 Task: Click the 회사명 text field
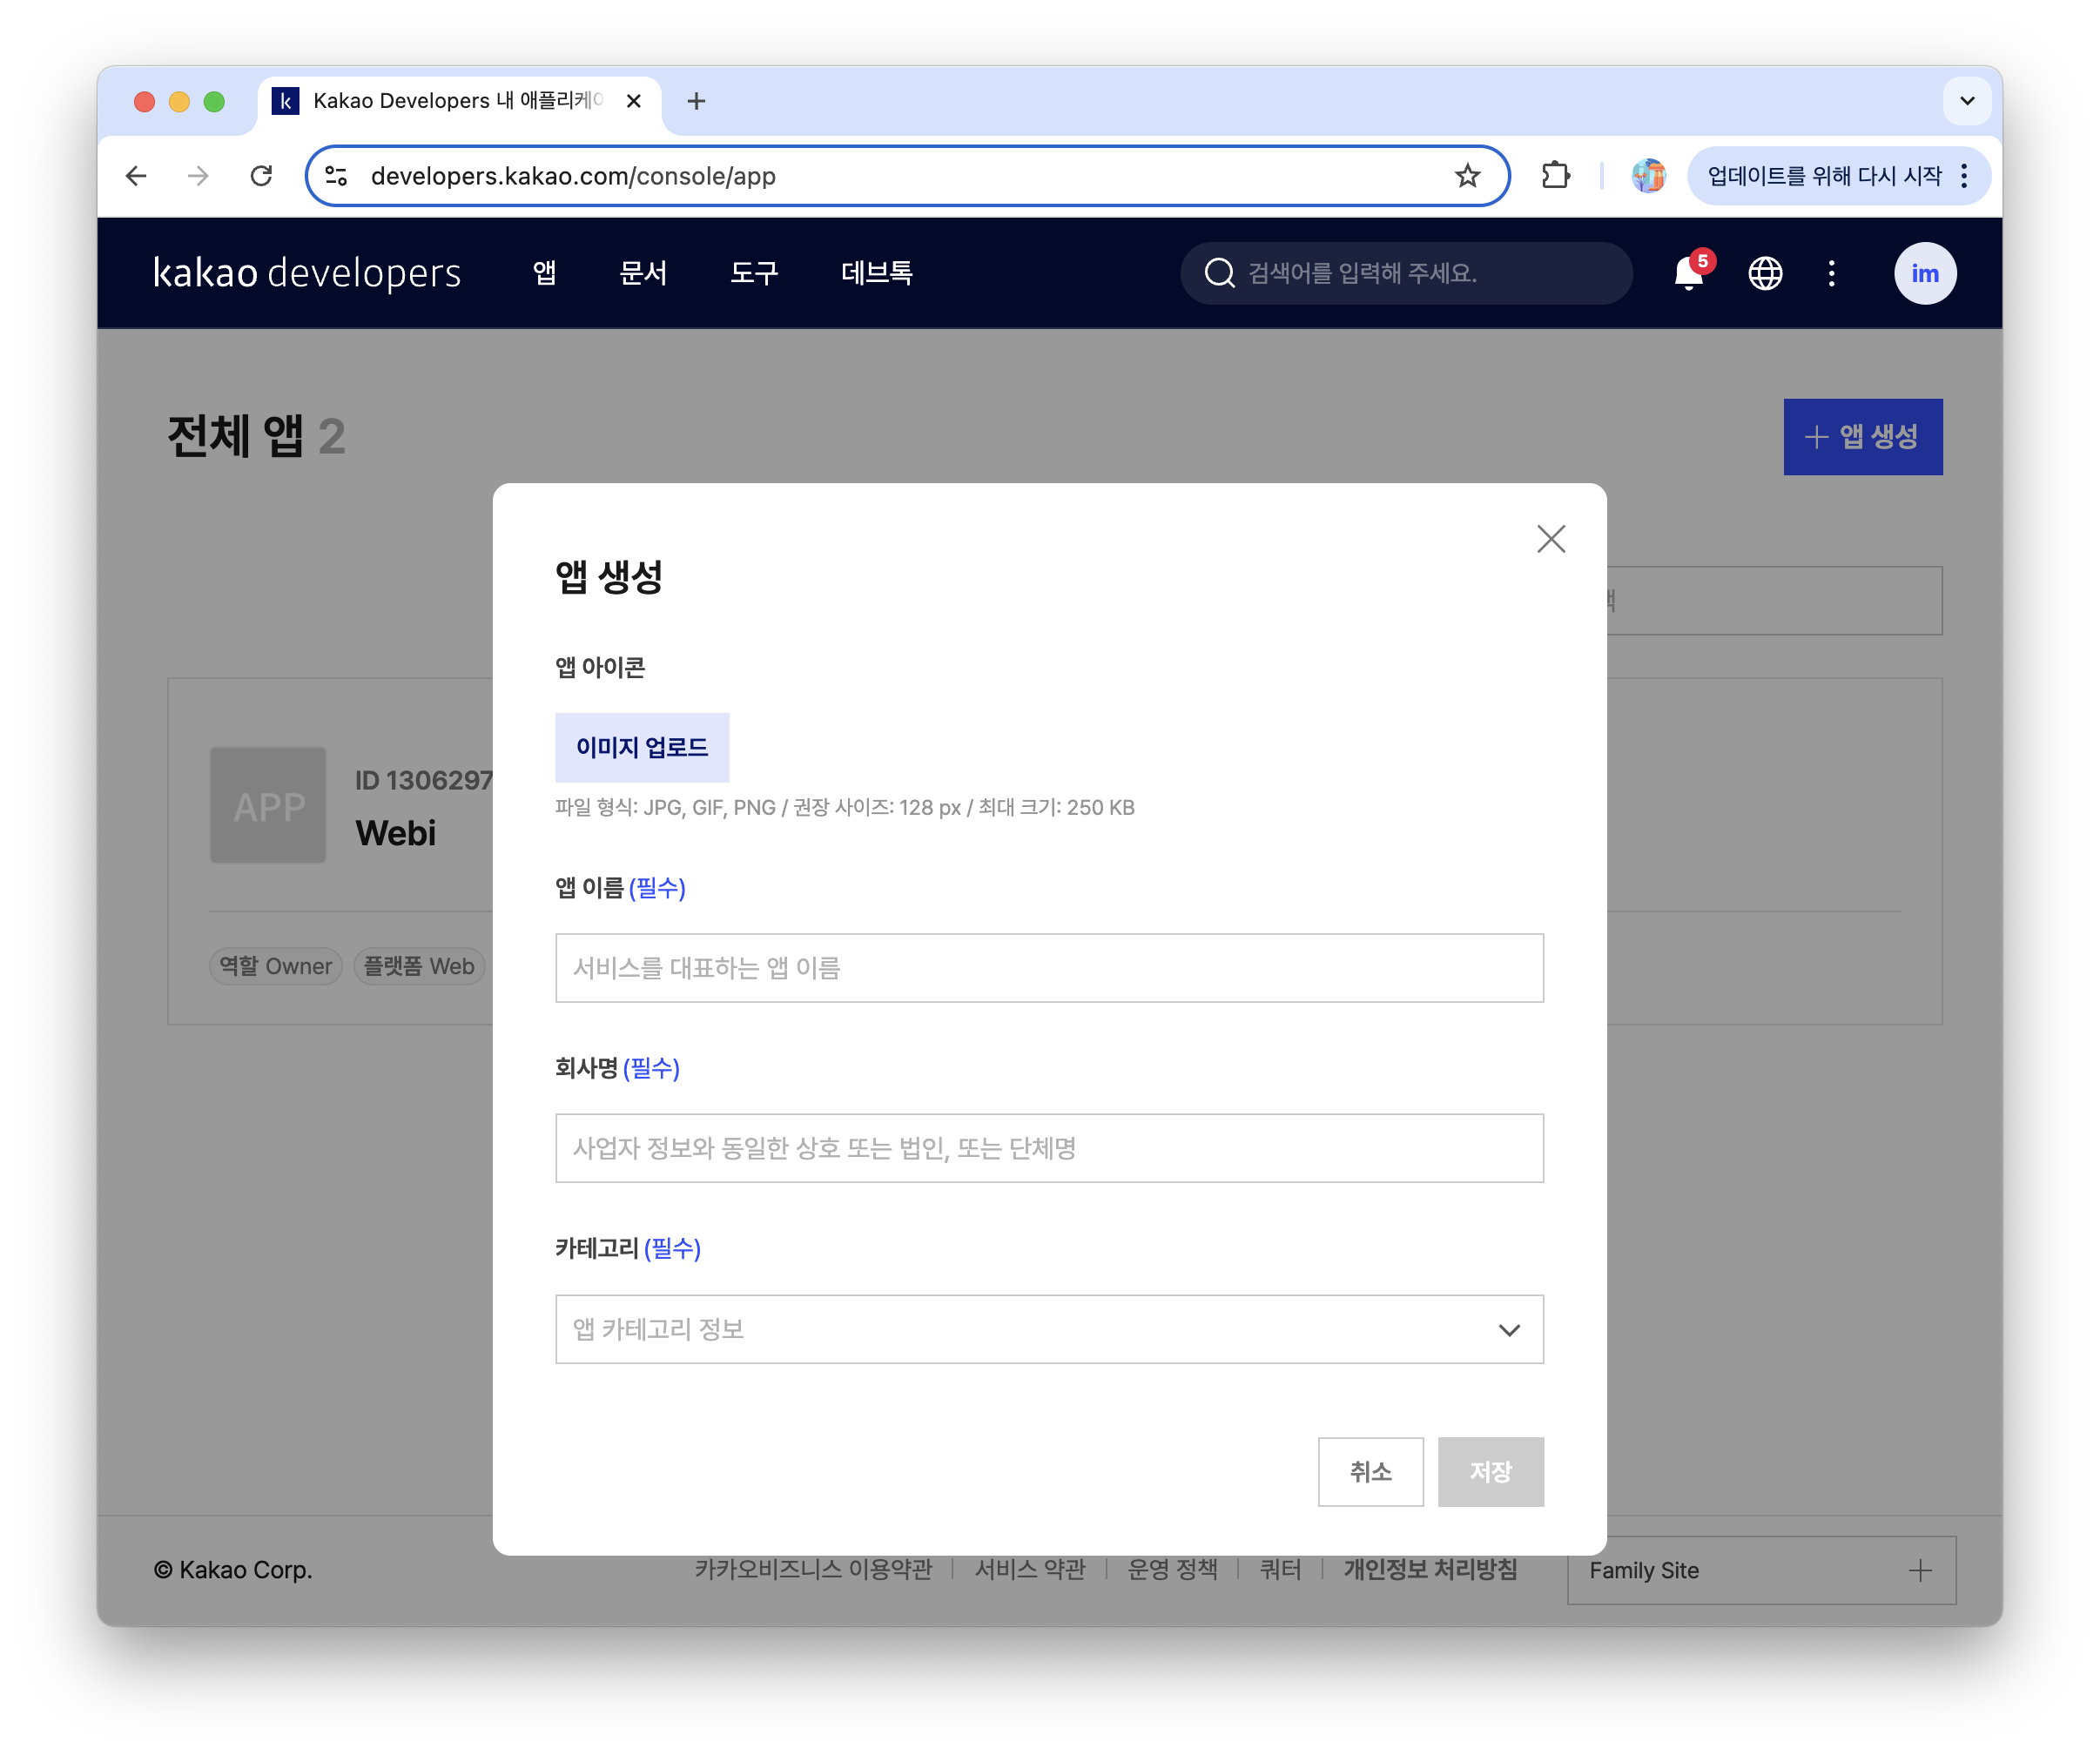pos(1049,1148)
